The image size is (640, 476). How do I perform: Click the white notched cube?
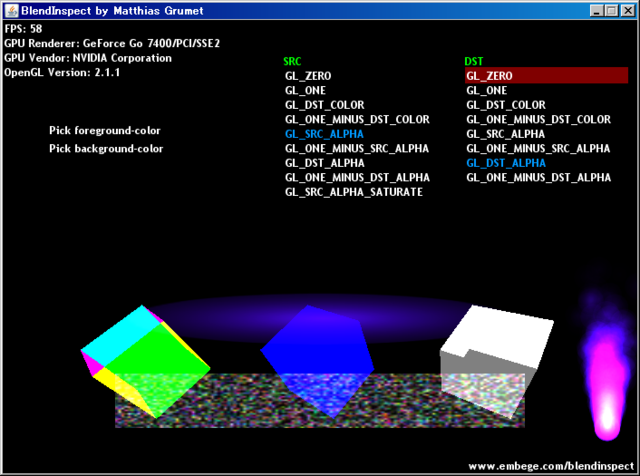497,361
